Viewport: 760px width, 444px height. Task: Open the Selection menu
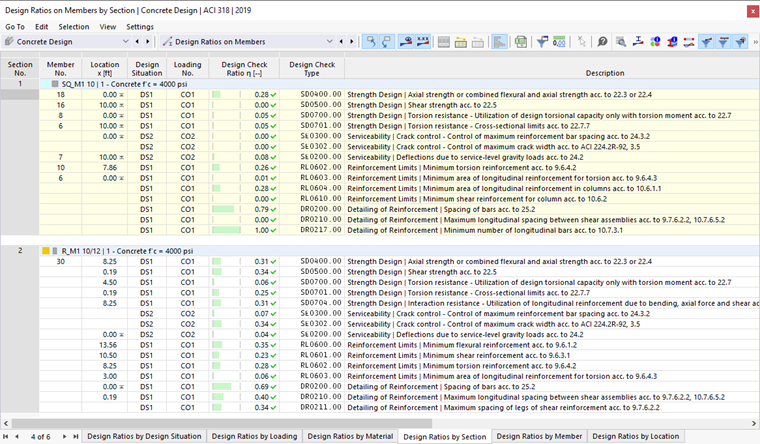pyautogui.click(x=74, y=27)
